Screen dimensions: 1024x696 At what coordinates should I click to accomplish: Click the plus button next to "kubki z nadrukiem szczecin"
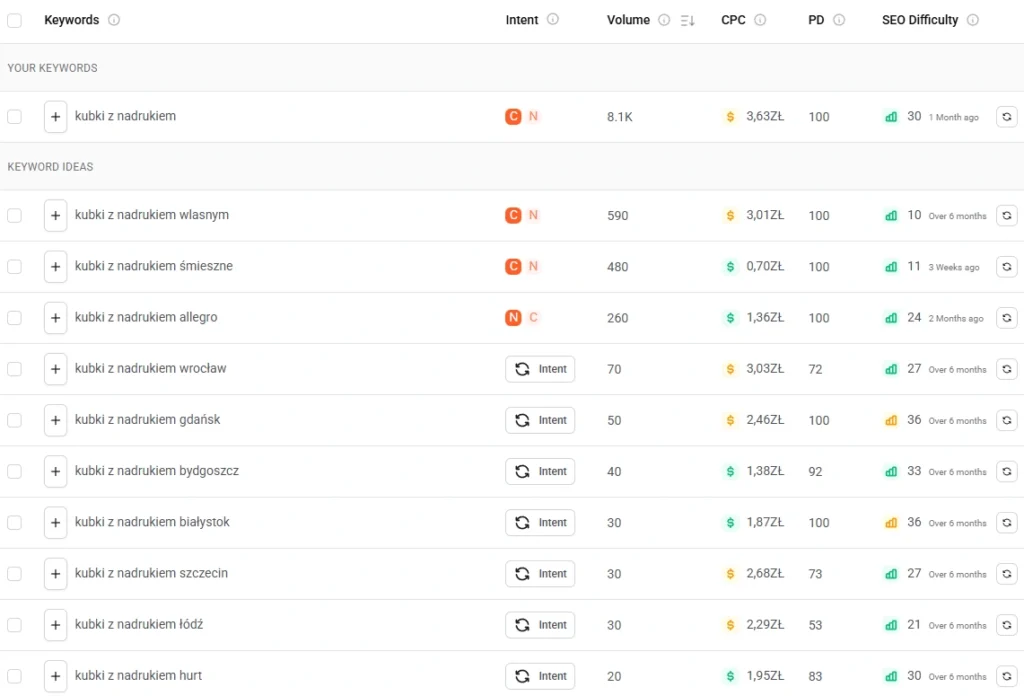[x=55, y=573]
